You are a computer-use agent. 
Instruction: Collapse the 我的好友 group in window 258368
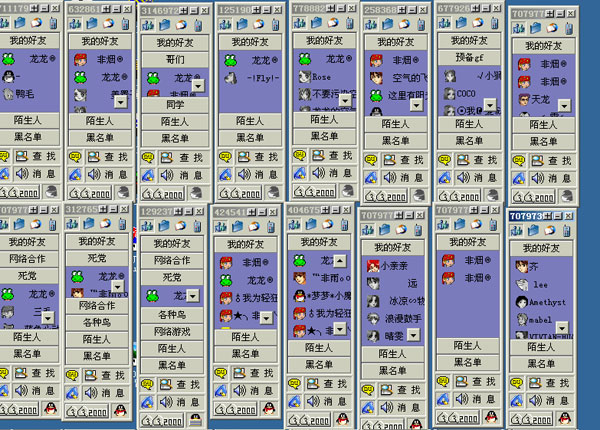click(396, 42)
